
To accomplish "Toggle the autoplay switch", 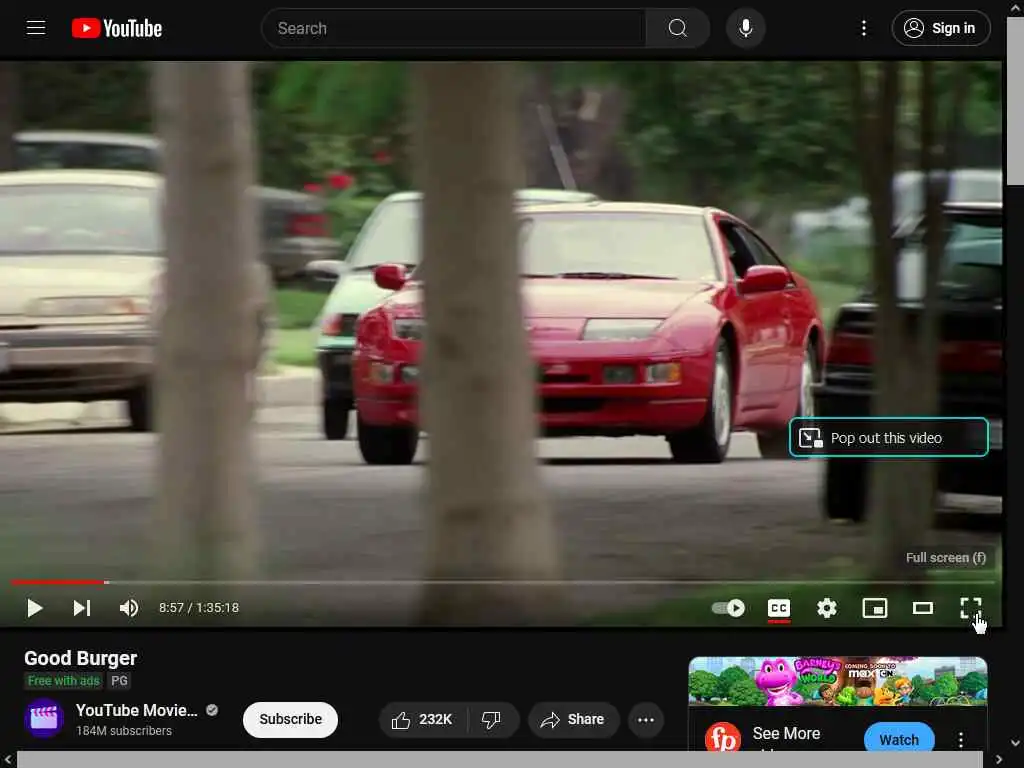I will [x=728, y=608].
